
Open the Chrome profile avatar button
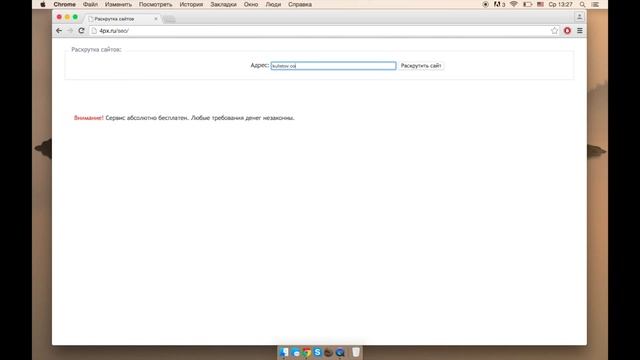point(579,17)
